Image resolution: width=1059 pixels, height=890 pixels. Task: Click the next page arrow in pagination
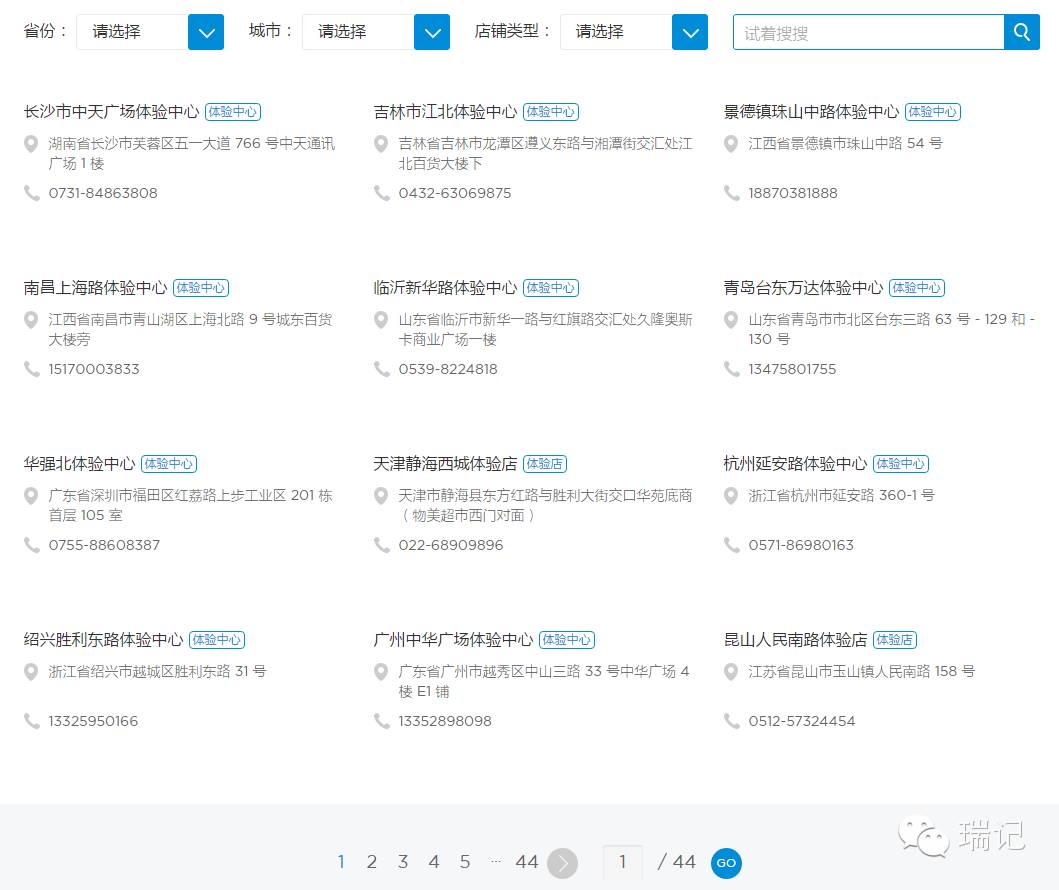tap(561, 862)
